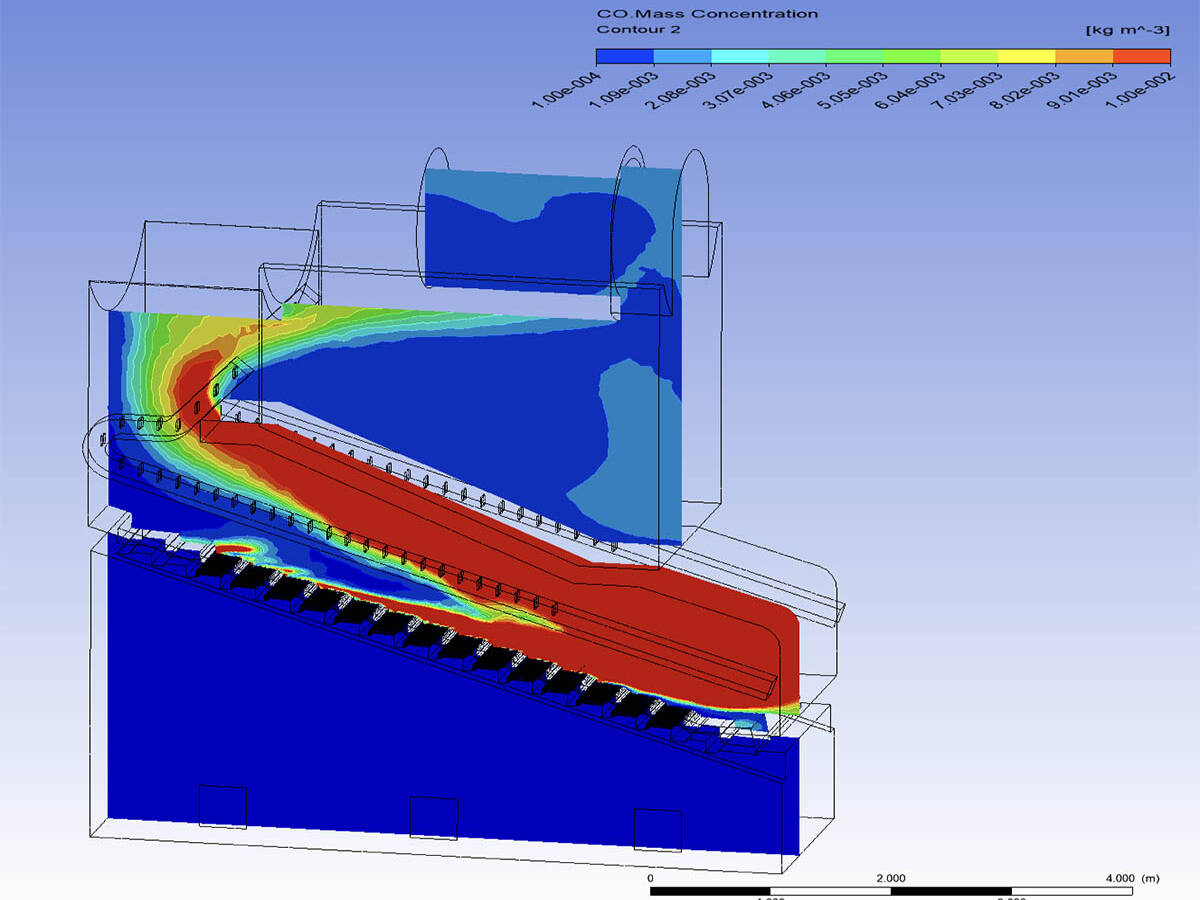1200x900 pixels.
Task: Select the middle square outline at model bottom
Action: pos(434,818)
